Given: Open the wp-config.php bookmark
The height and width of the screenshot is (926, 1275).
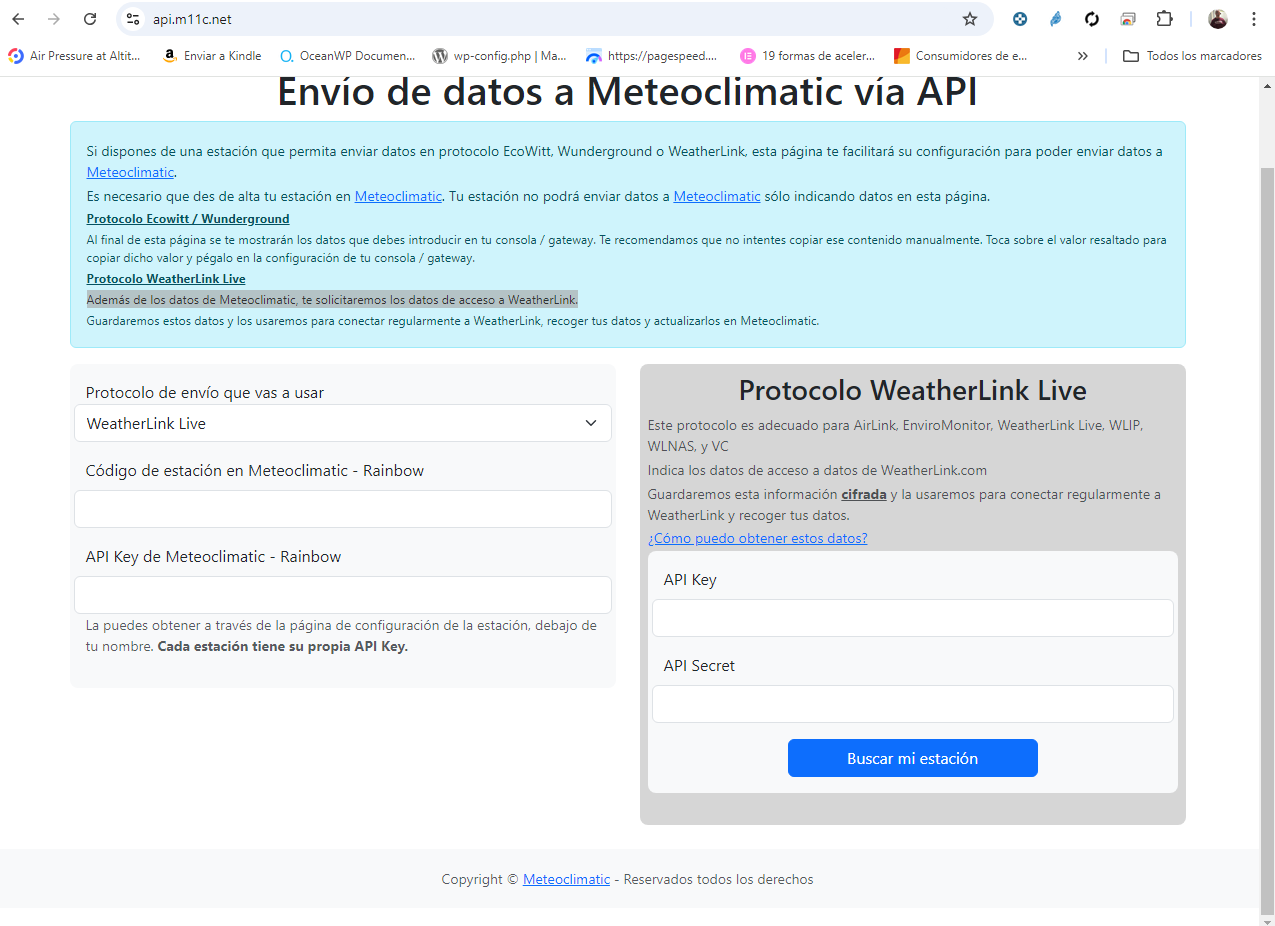Looking at the screenshot, I should click(499, 56).
